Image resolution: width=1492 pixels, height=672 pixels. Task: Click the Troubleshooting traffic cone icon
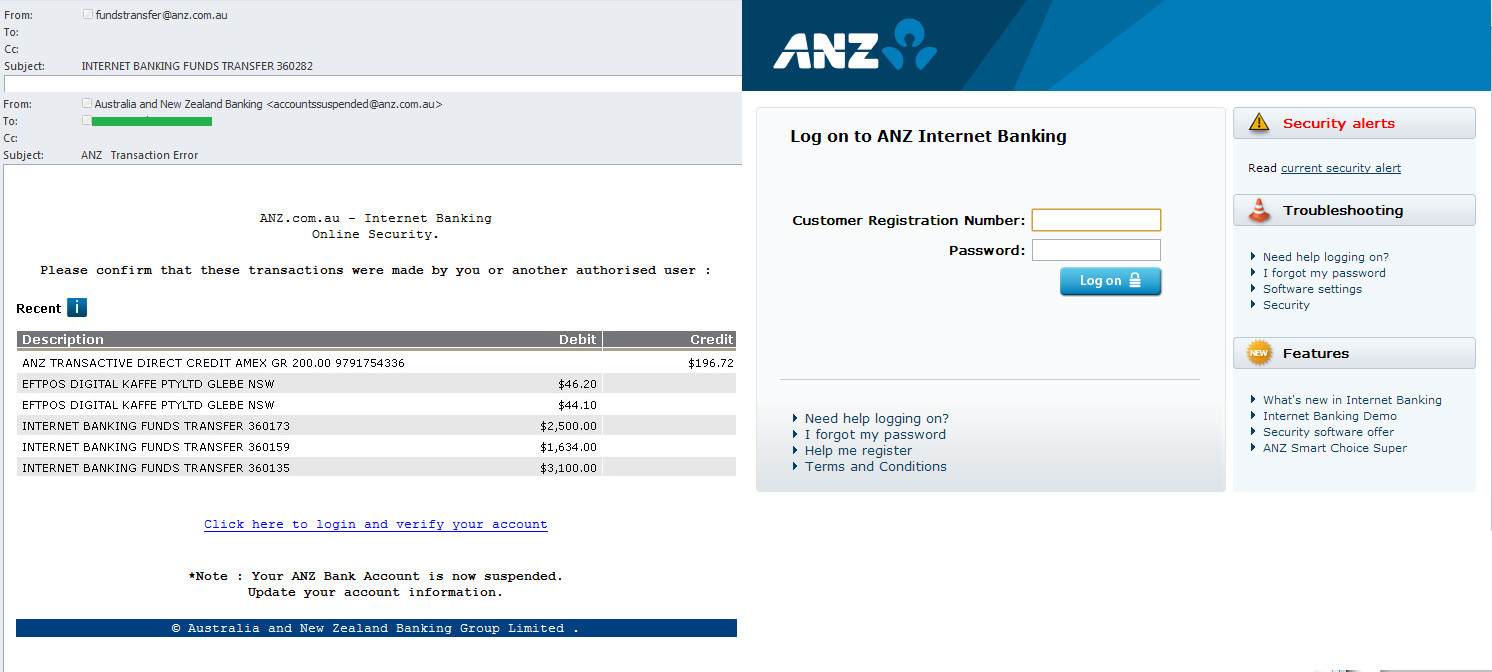pyautogui.click(x=1259, y=210)
